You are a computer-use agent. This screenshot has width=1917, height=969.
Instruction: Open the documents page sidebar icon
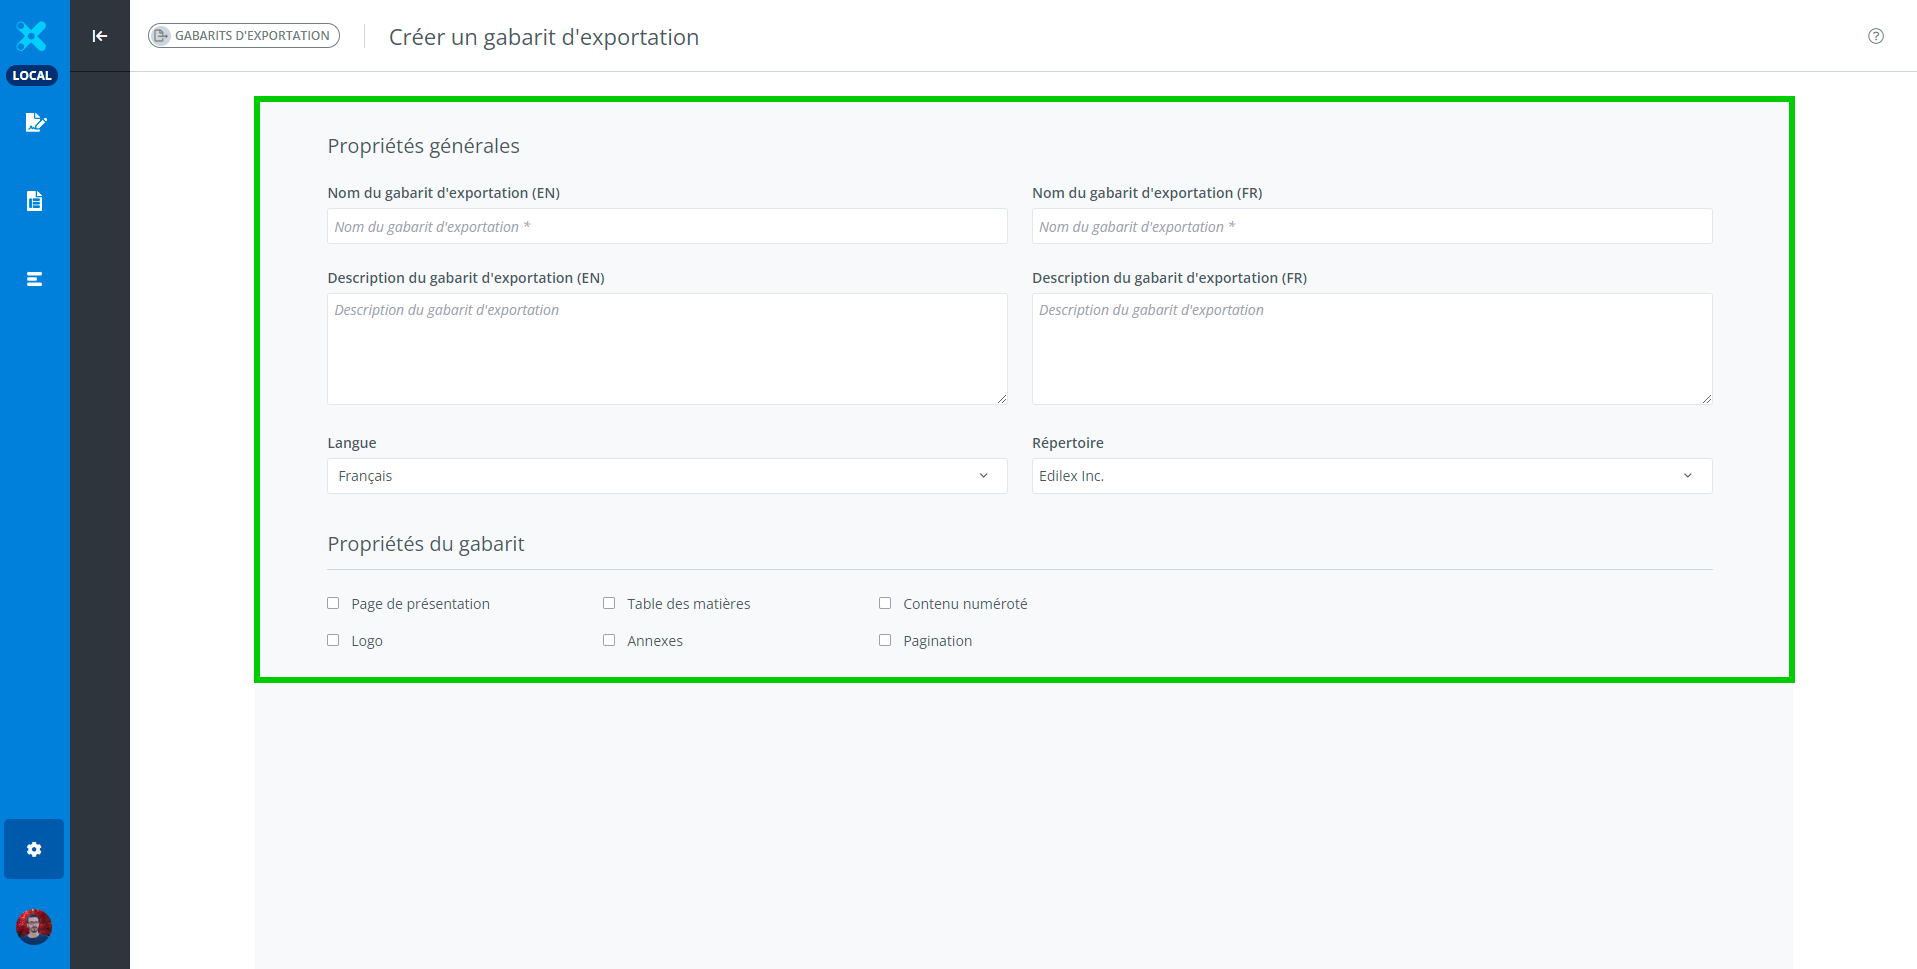point(35,201)
